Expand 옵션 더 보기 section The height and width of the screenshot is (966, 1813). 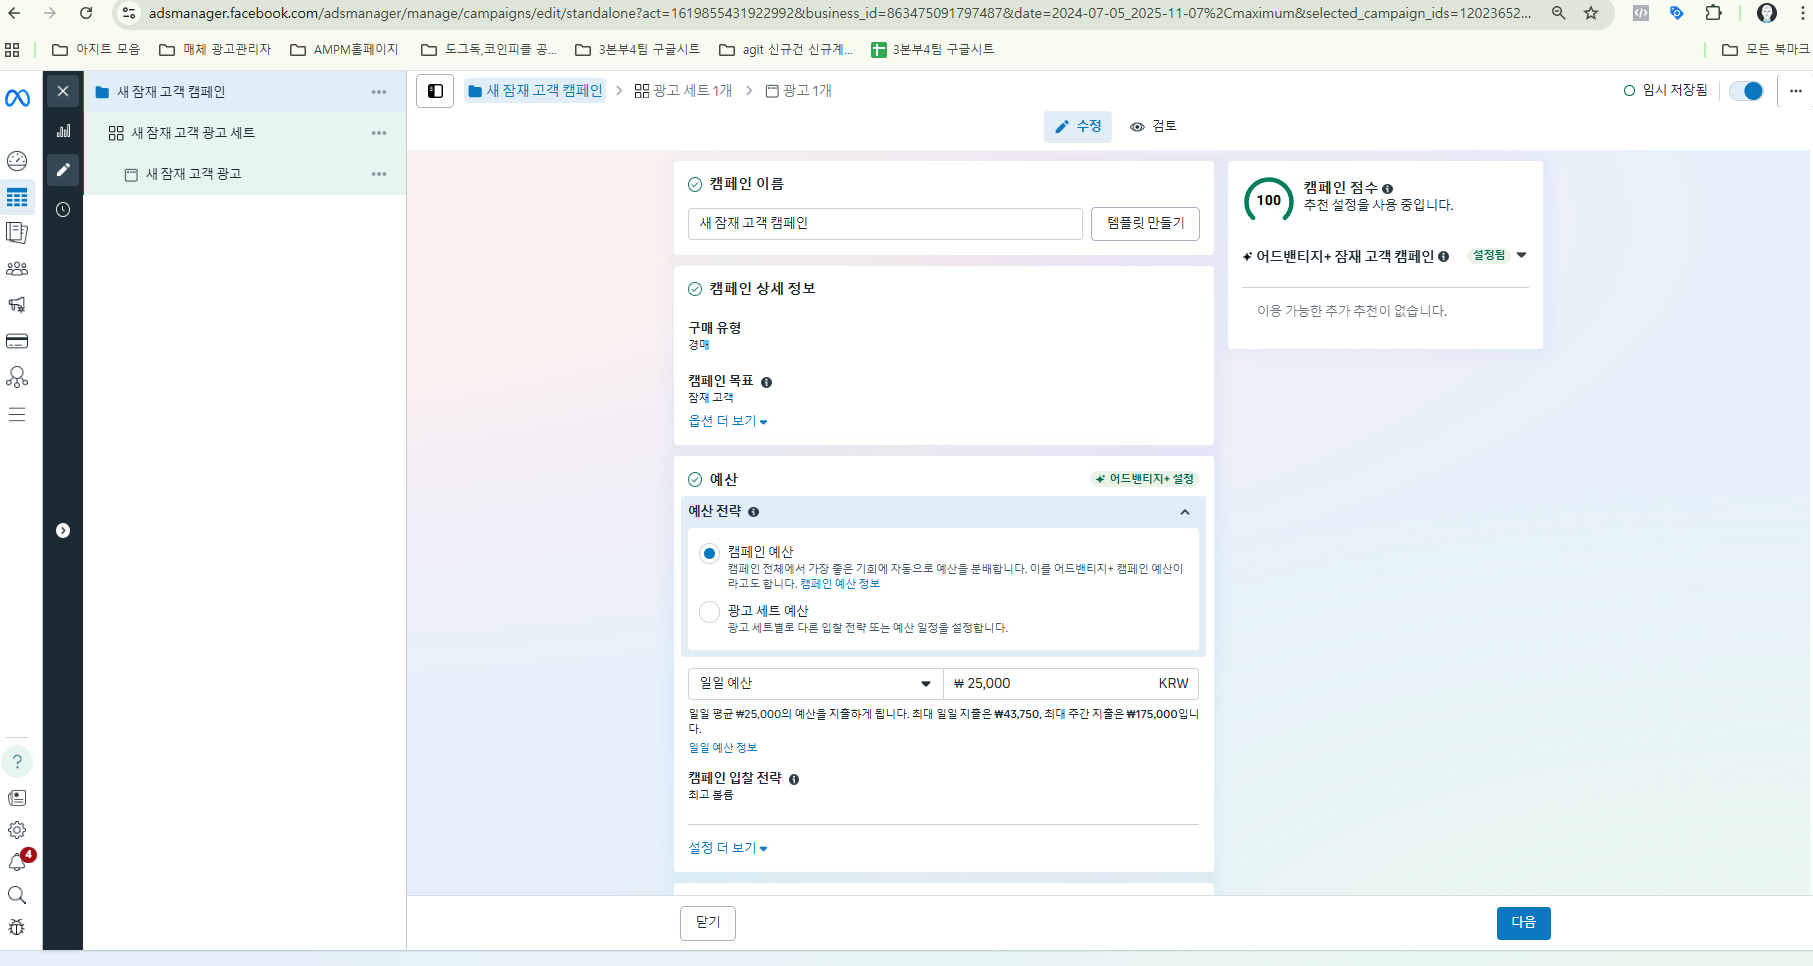pyautogui.click(x=727, y=421)
